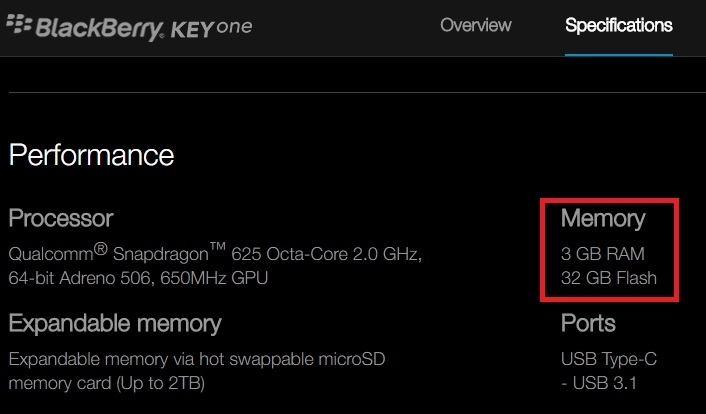This screenshot has height=414, width=706.
Task: Click the 64-bit Adreno 506 GPU line
Action: click(138, 278)
